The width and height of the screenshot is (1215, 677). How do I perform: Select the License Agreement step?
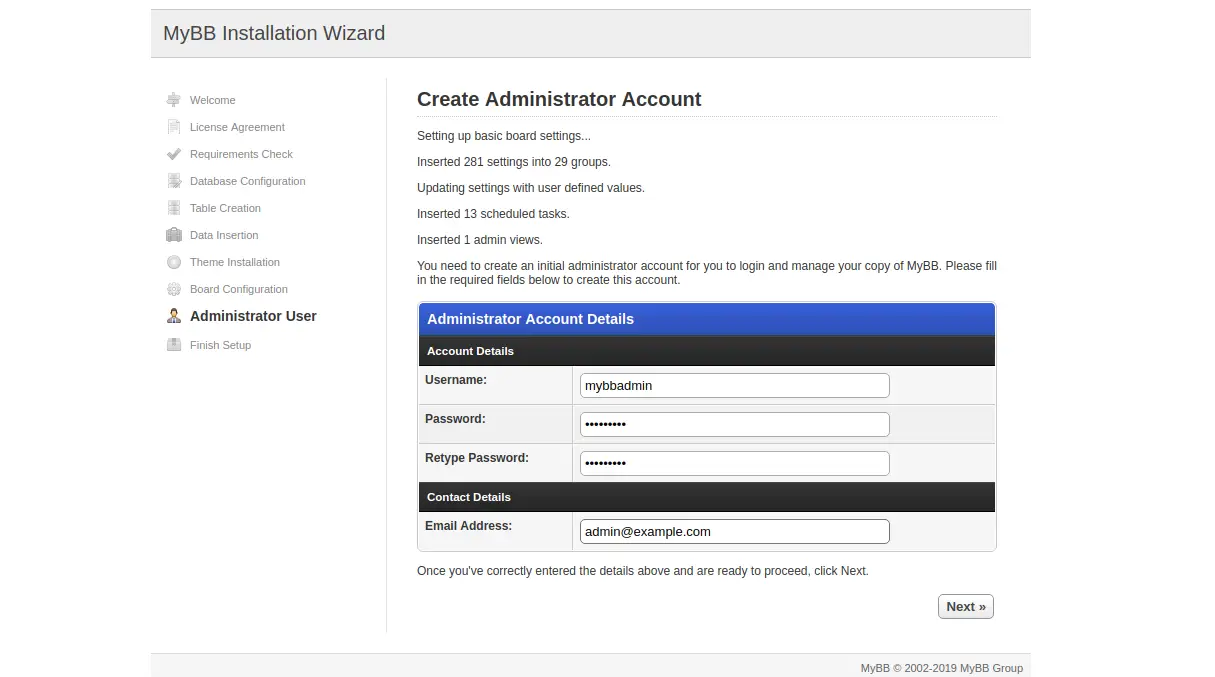[x=237, y=127]
